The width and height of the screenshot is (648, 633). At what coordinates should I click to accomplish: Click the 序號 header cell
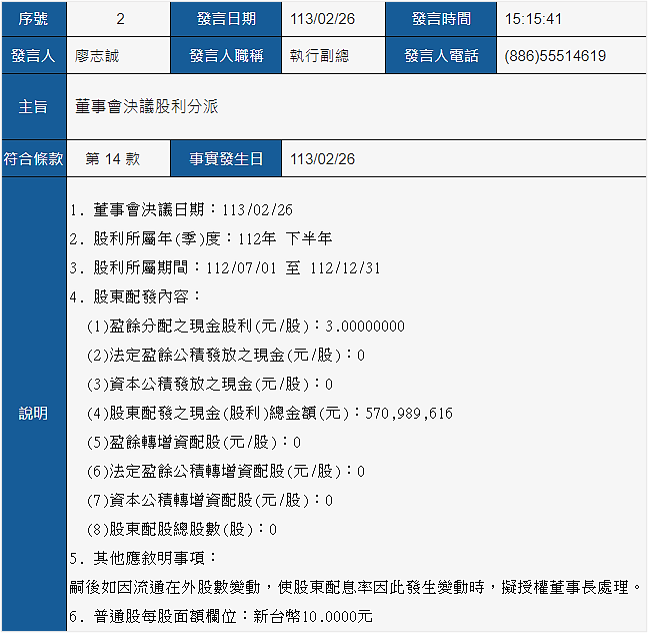33,19
